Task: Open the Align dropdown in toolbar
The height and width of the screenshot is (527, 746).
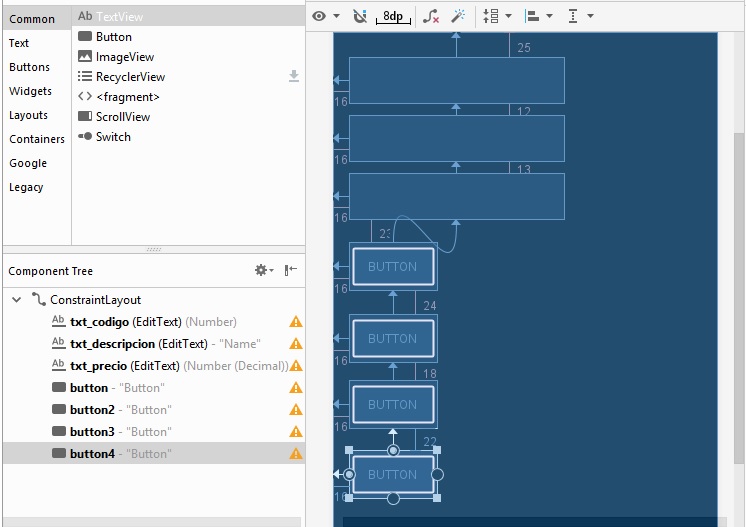Action: point(538,16)
